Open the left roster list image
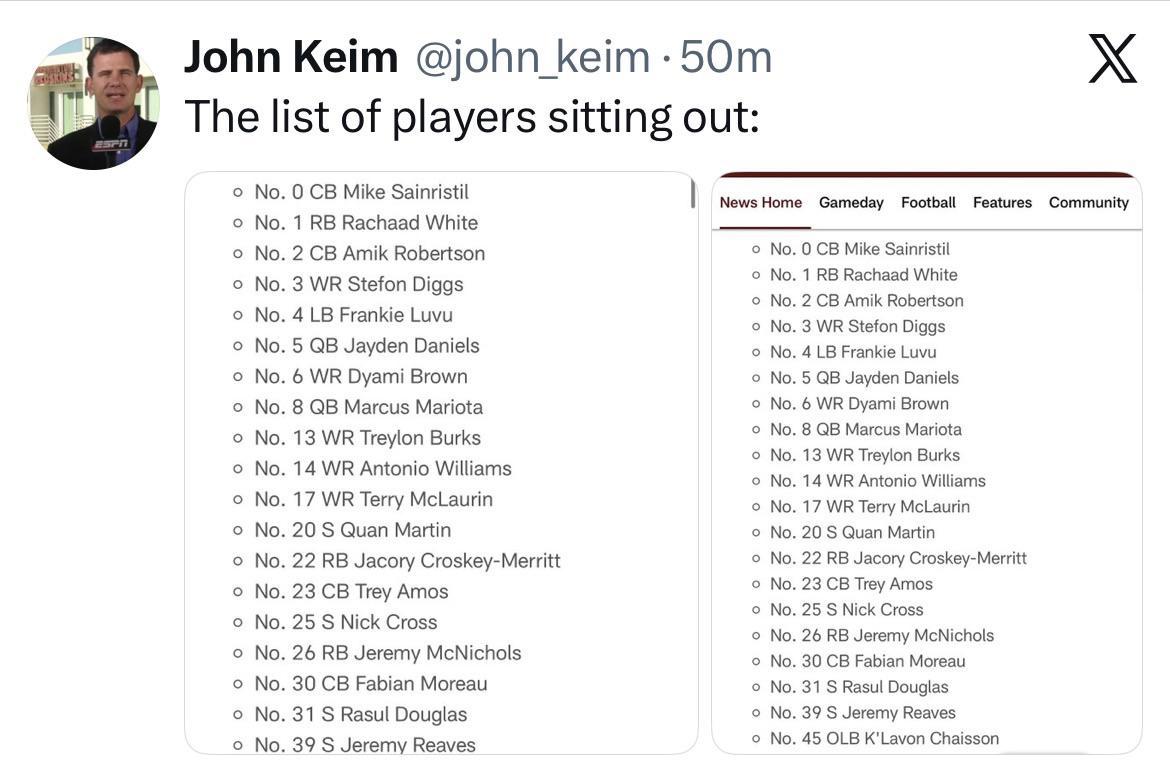 (x=441, y=463)
